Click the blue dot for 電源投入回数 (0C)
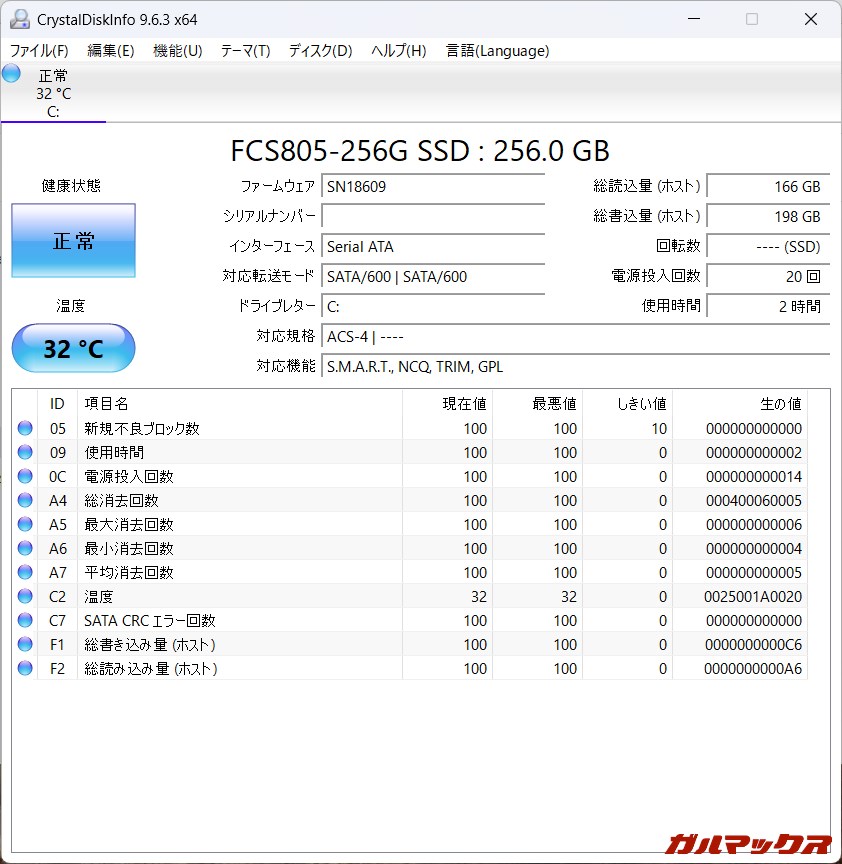Image resolution: width=842 pixels, height=864 pixels. click(x=24, y=476)
